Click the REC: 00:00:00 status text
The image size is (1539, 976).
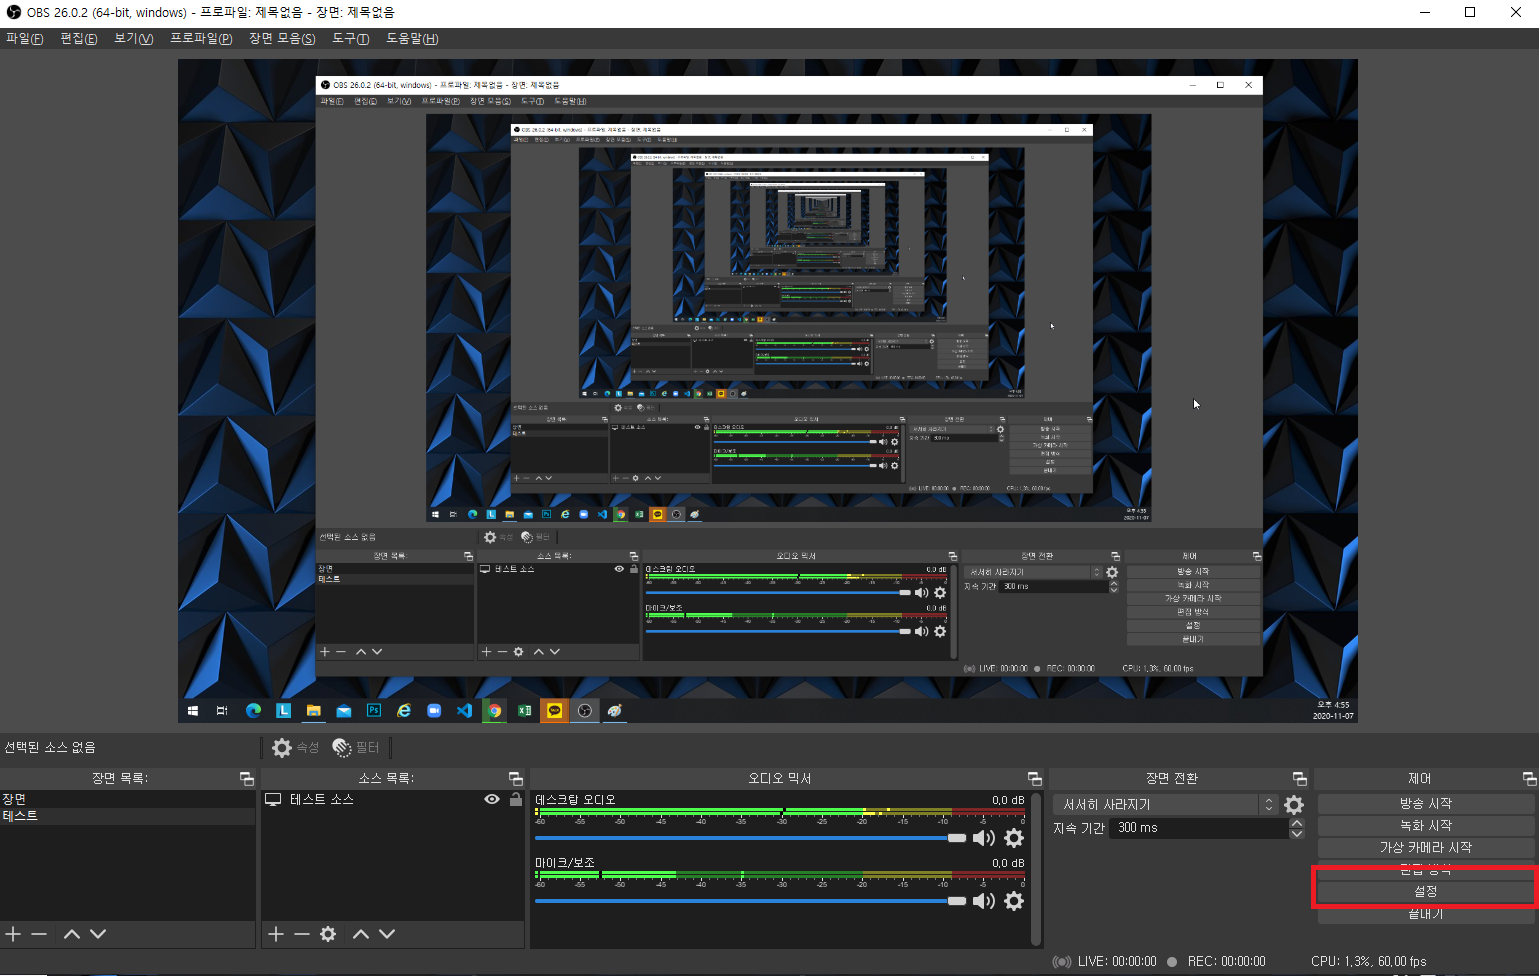[1226, 961]
